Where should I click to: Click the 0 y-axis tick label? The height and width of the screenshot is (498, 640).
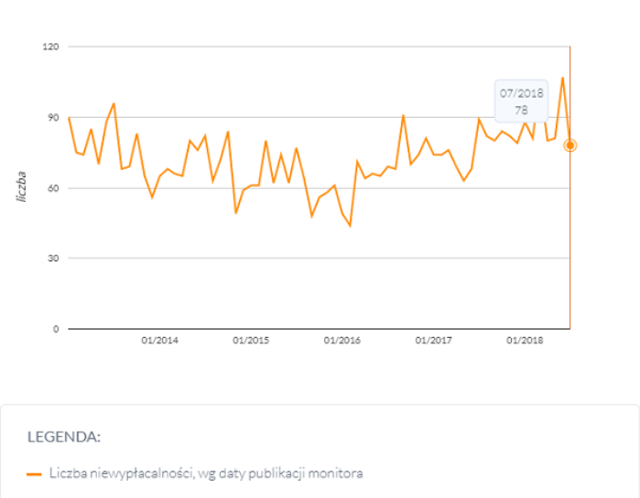(x=56, y=329)
